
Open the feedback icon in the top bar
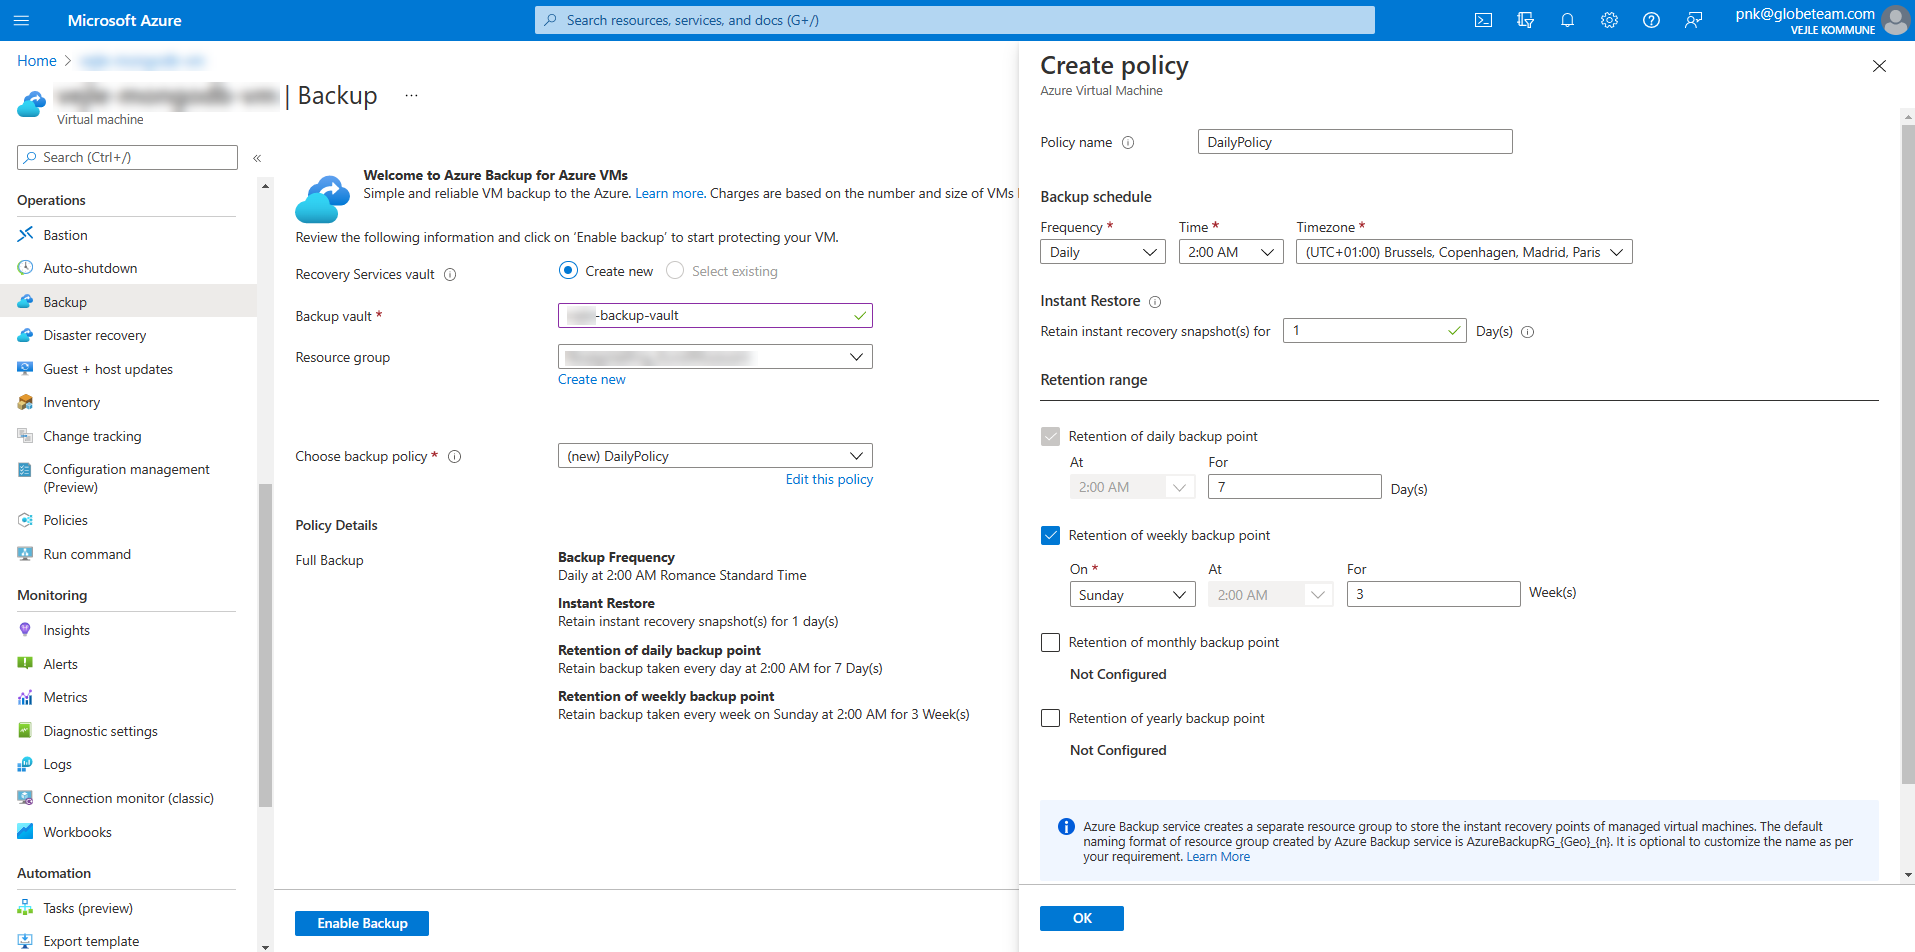1693,20
